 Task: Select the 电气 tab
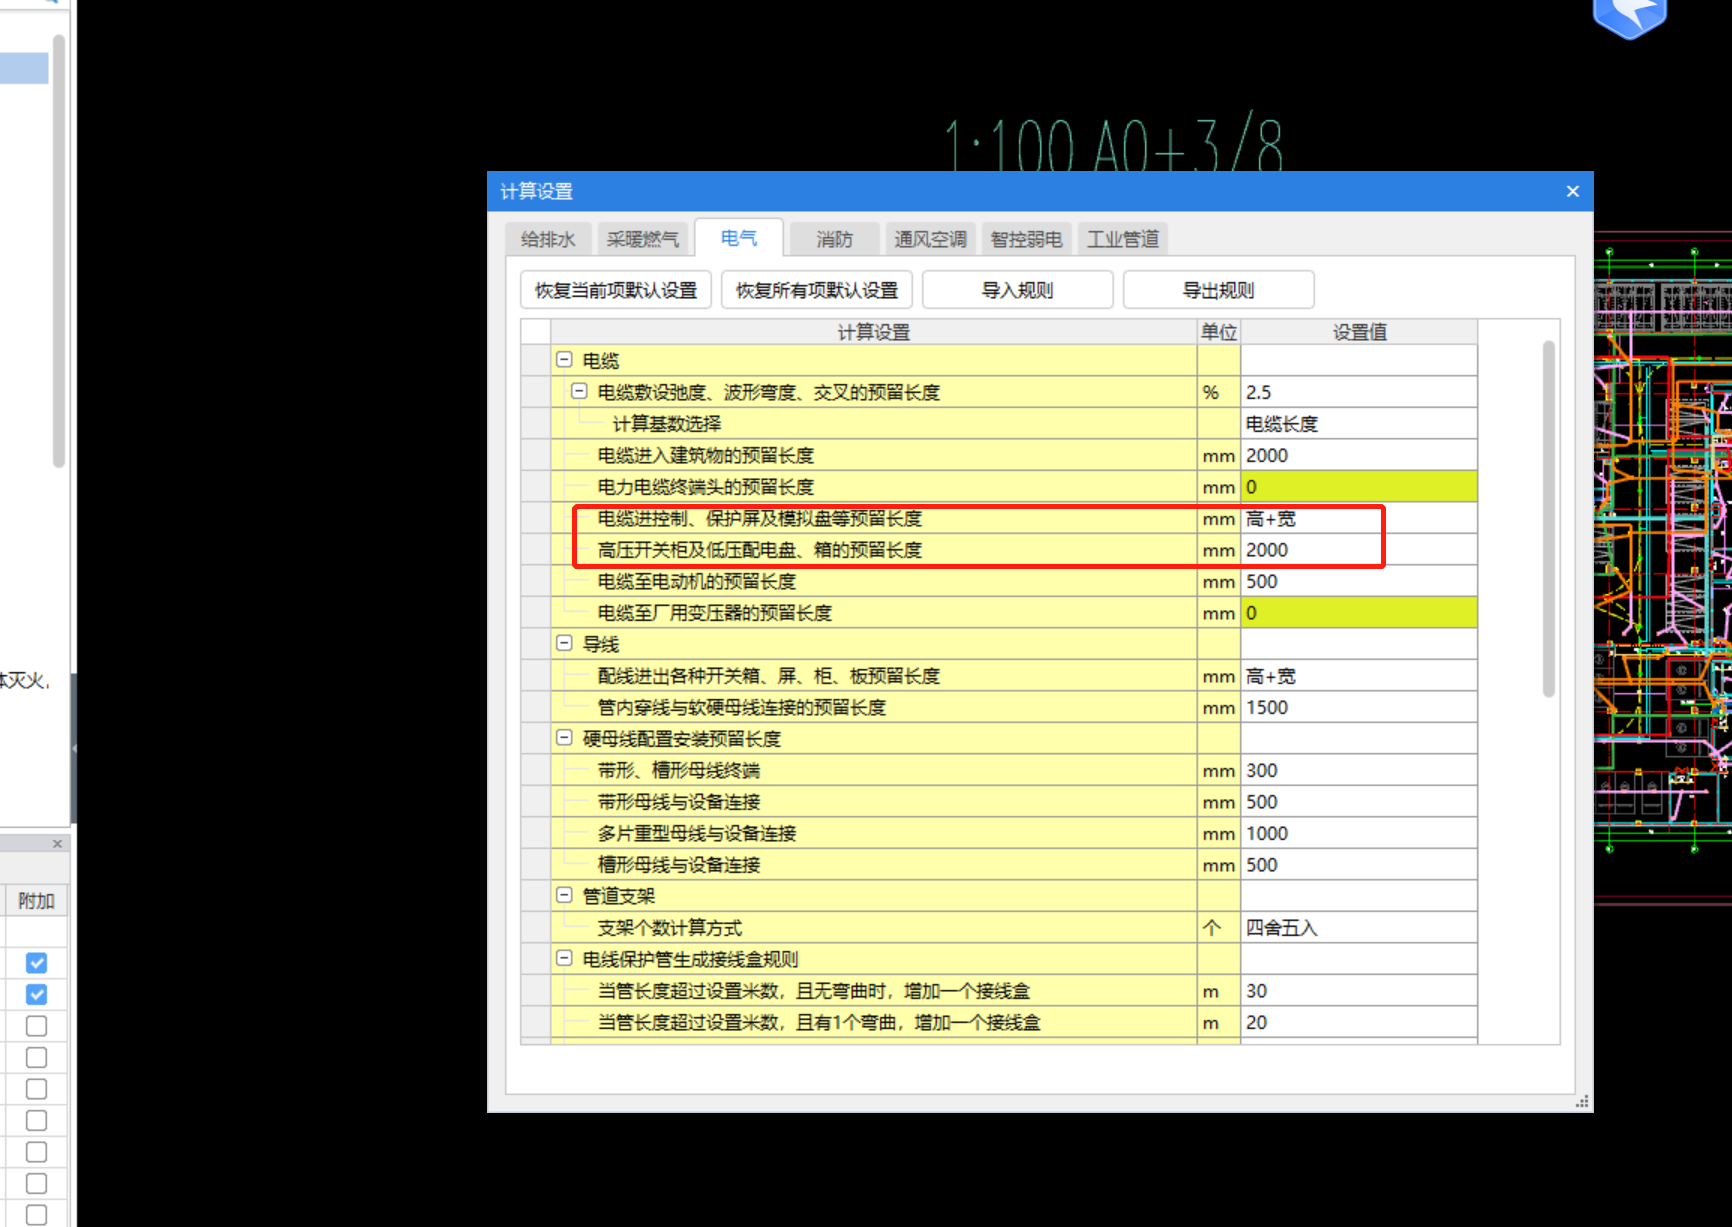point(738,238)
